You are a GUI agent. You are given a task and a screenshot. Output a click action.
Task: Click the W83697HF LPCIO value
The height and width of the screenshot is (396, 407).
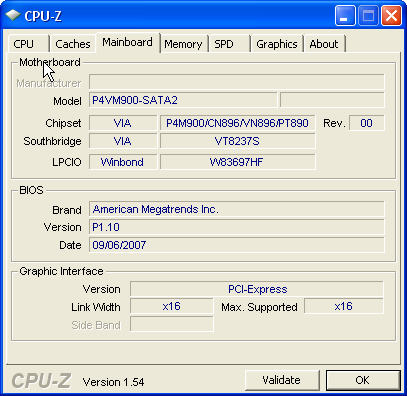(237, 162)
